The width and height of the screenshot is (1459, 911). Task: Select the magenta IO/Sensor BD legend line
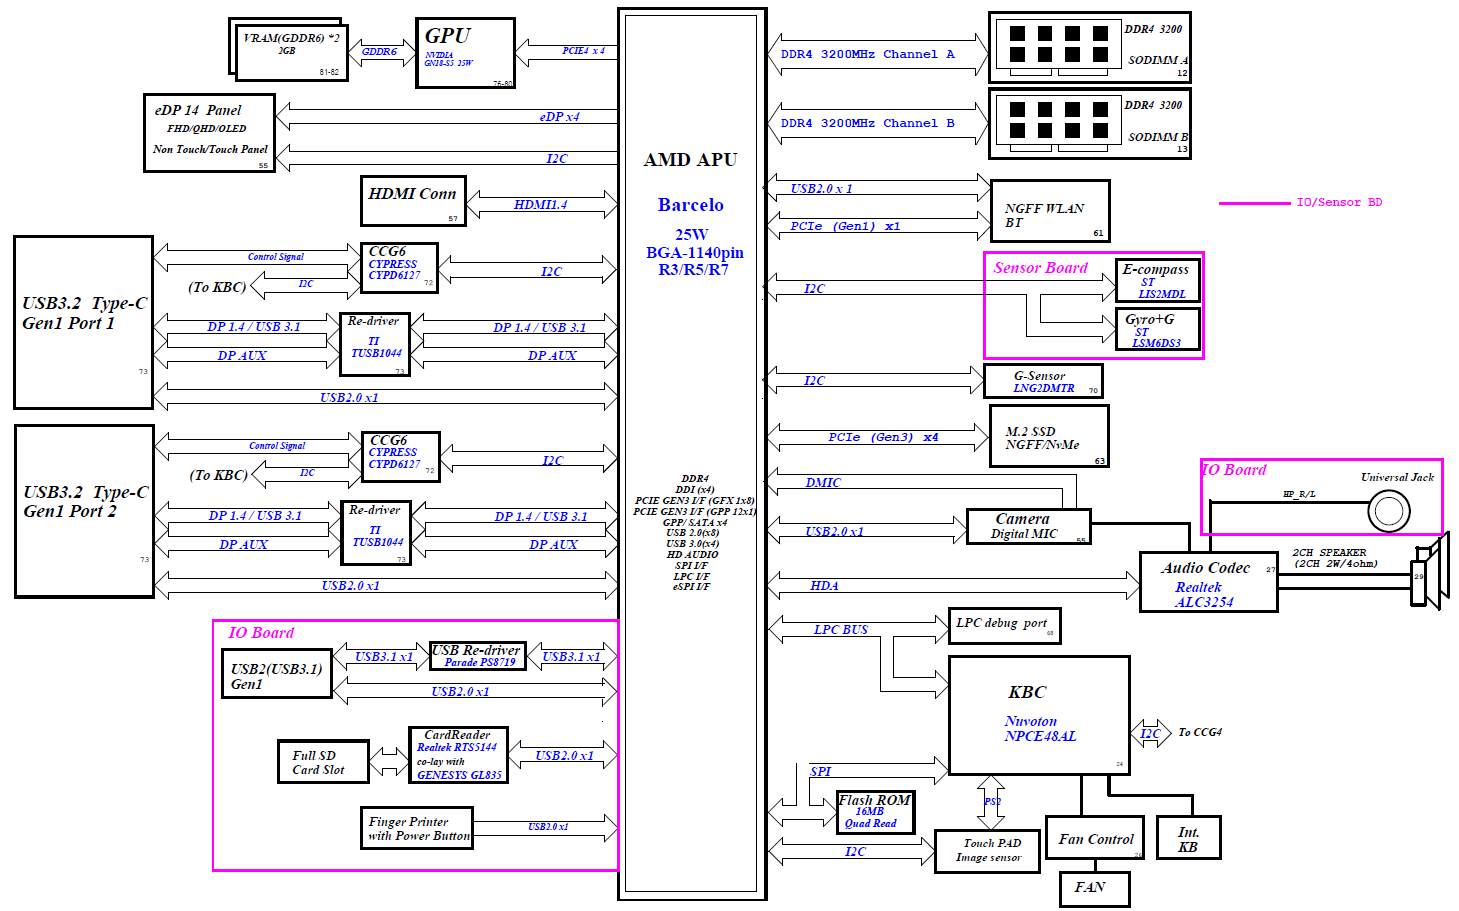coord(1254,203)
